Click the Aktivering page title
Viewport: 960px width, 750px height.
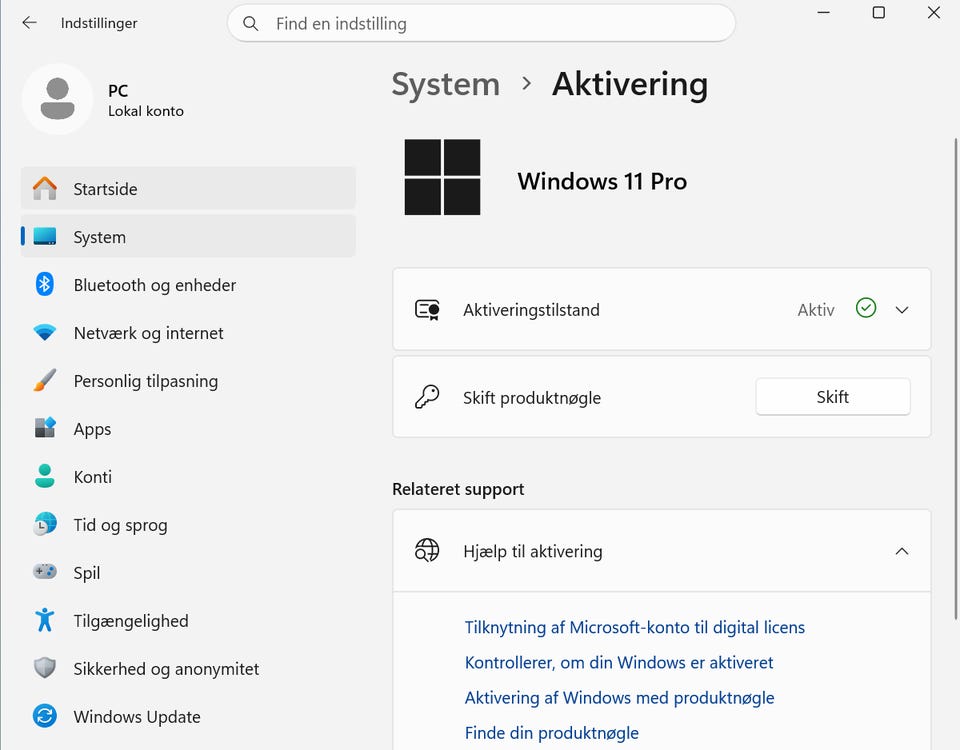click(629, 84)
